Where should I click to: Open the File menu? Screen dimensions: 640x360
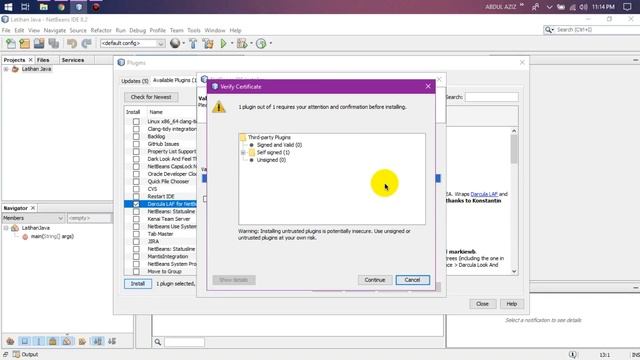coord(6,31)
